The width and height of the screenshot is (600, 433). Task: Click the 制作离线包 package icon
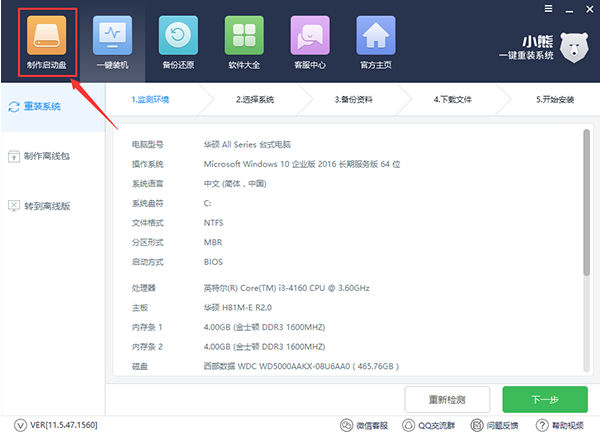tap(14, 156)
